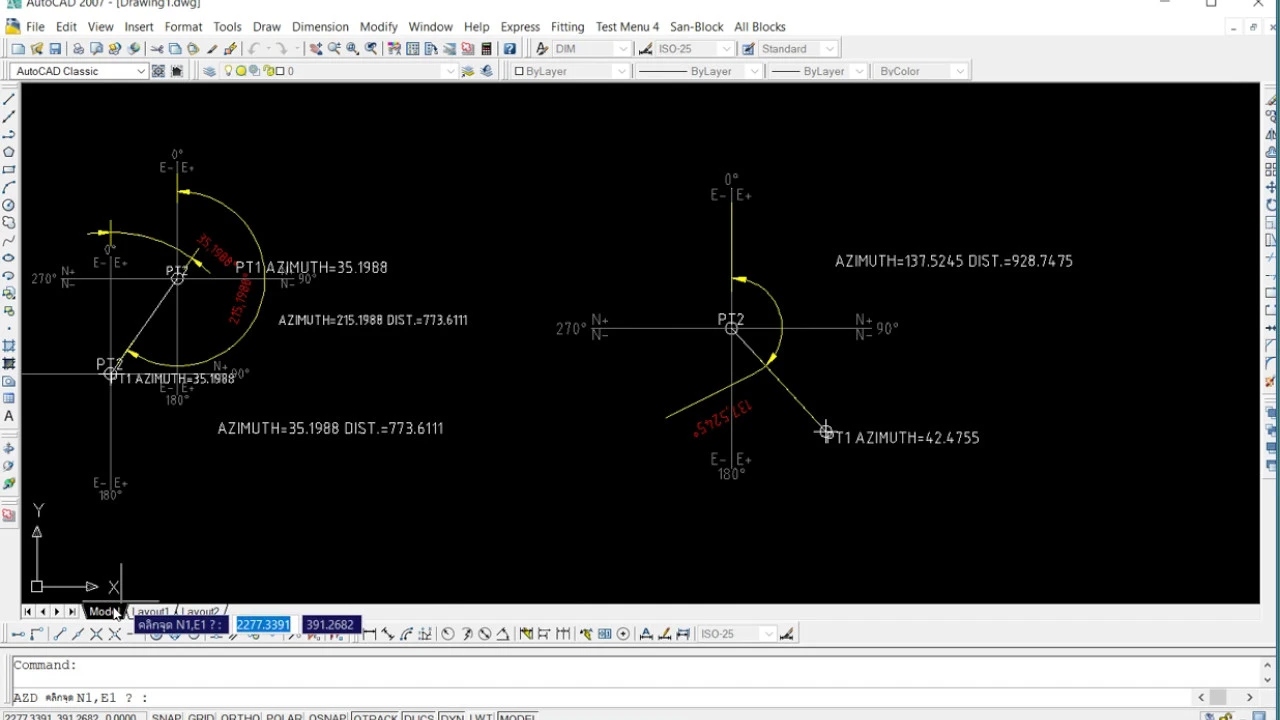Go to first layout tab arrow
Viewport: 1280px width, 720px height.
point(27,611)
